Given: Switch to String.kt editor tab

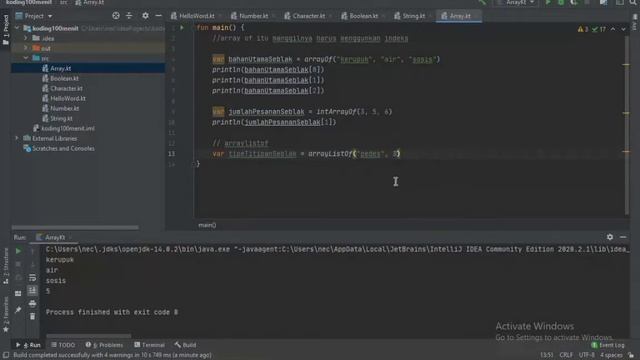Looking at the screenshot, I should pos(413,16).
